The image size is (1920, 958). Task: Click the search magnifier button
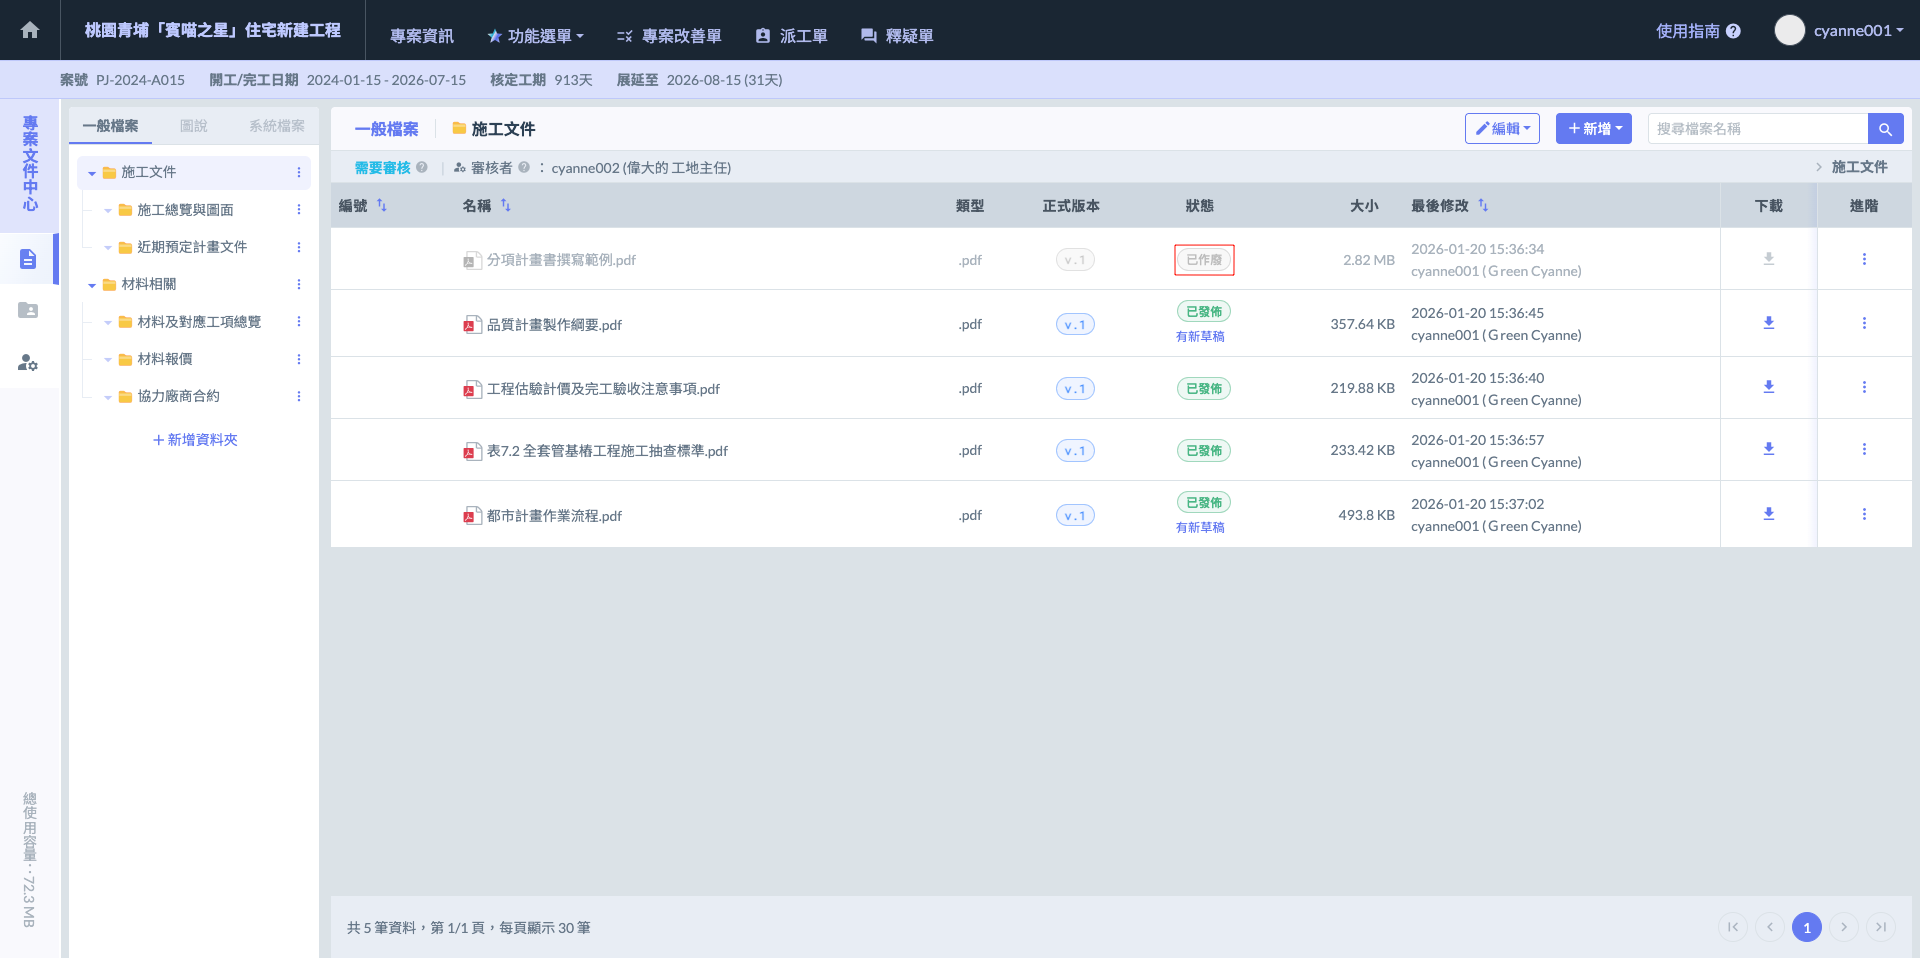(1885, 129)
